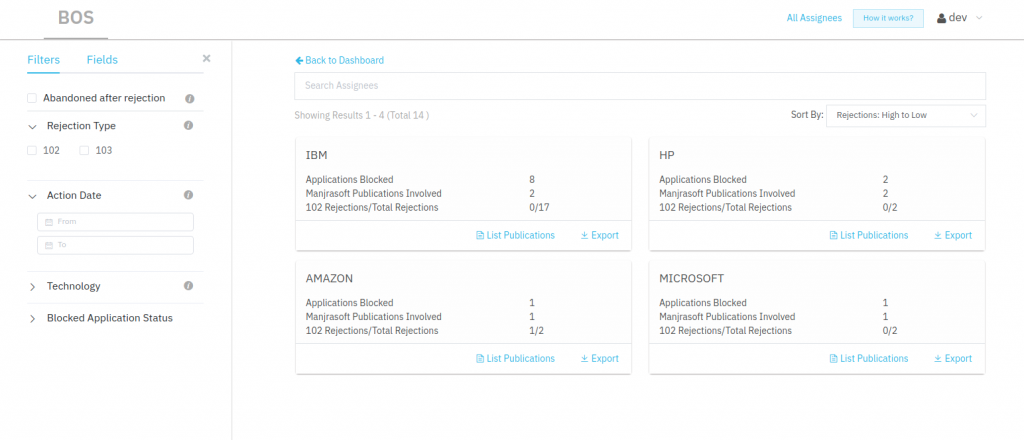Viewport: 1024px width, 440px height.
Task: Click info icon next to Rejection Type
Action: 188,125
